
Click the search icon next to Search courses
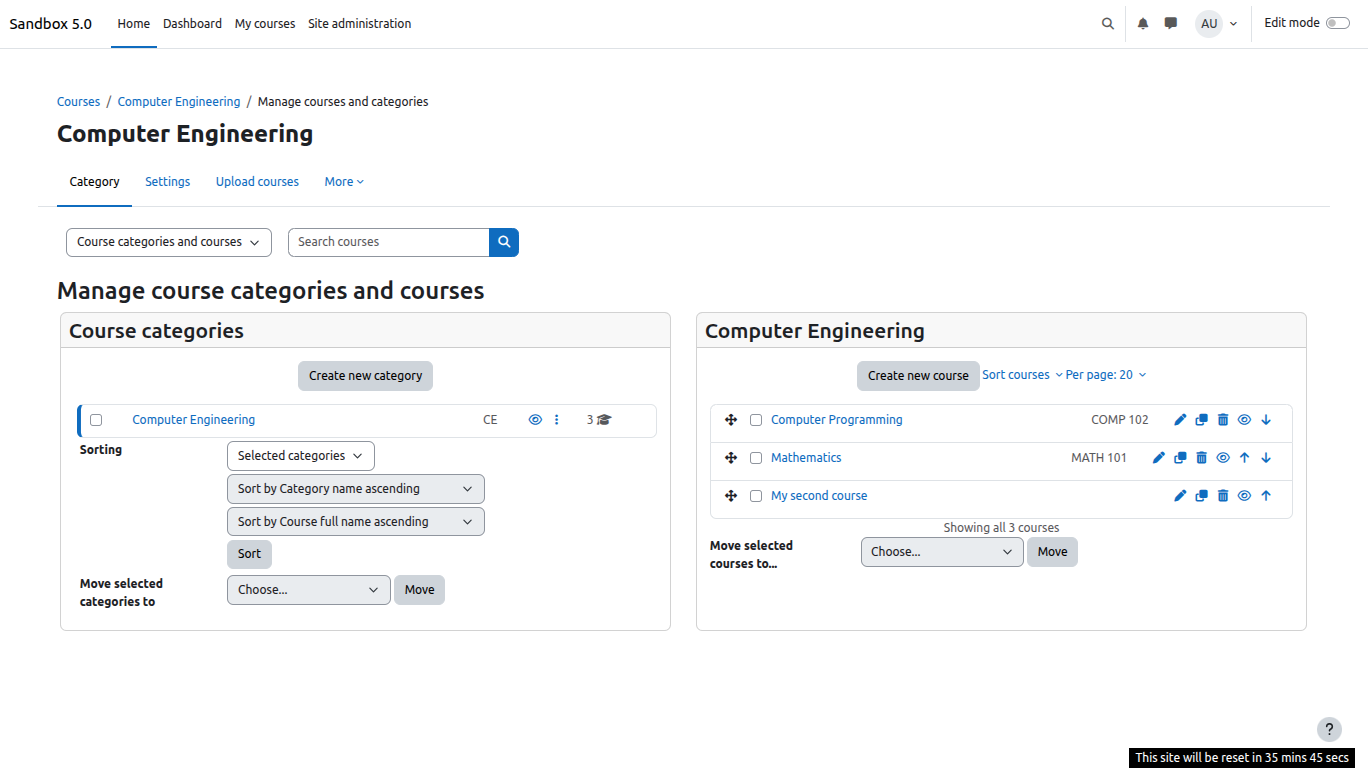click(504, 242)
